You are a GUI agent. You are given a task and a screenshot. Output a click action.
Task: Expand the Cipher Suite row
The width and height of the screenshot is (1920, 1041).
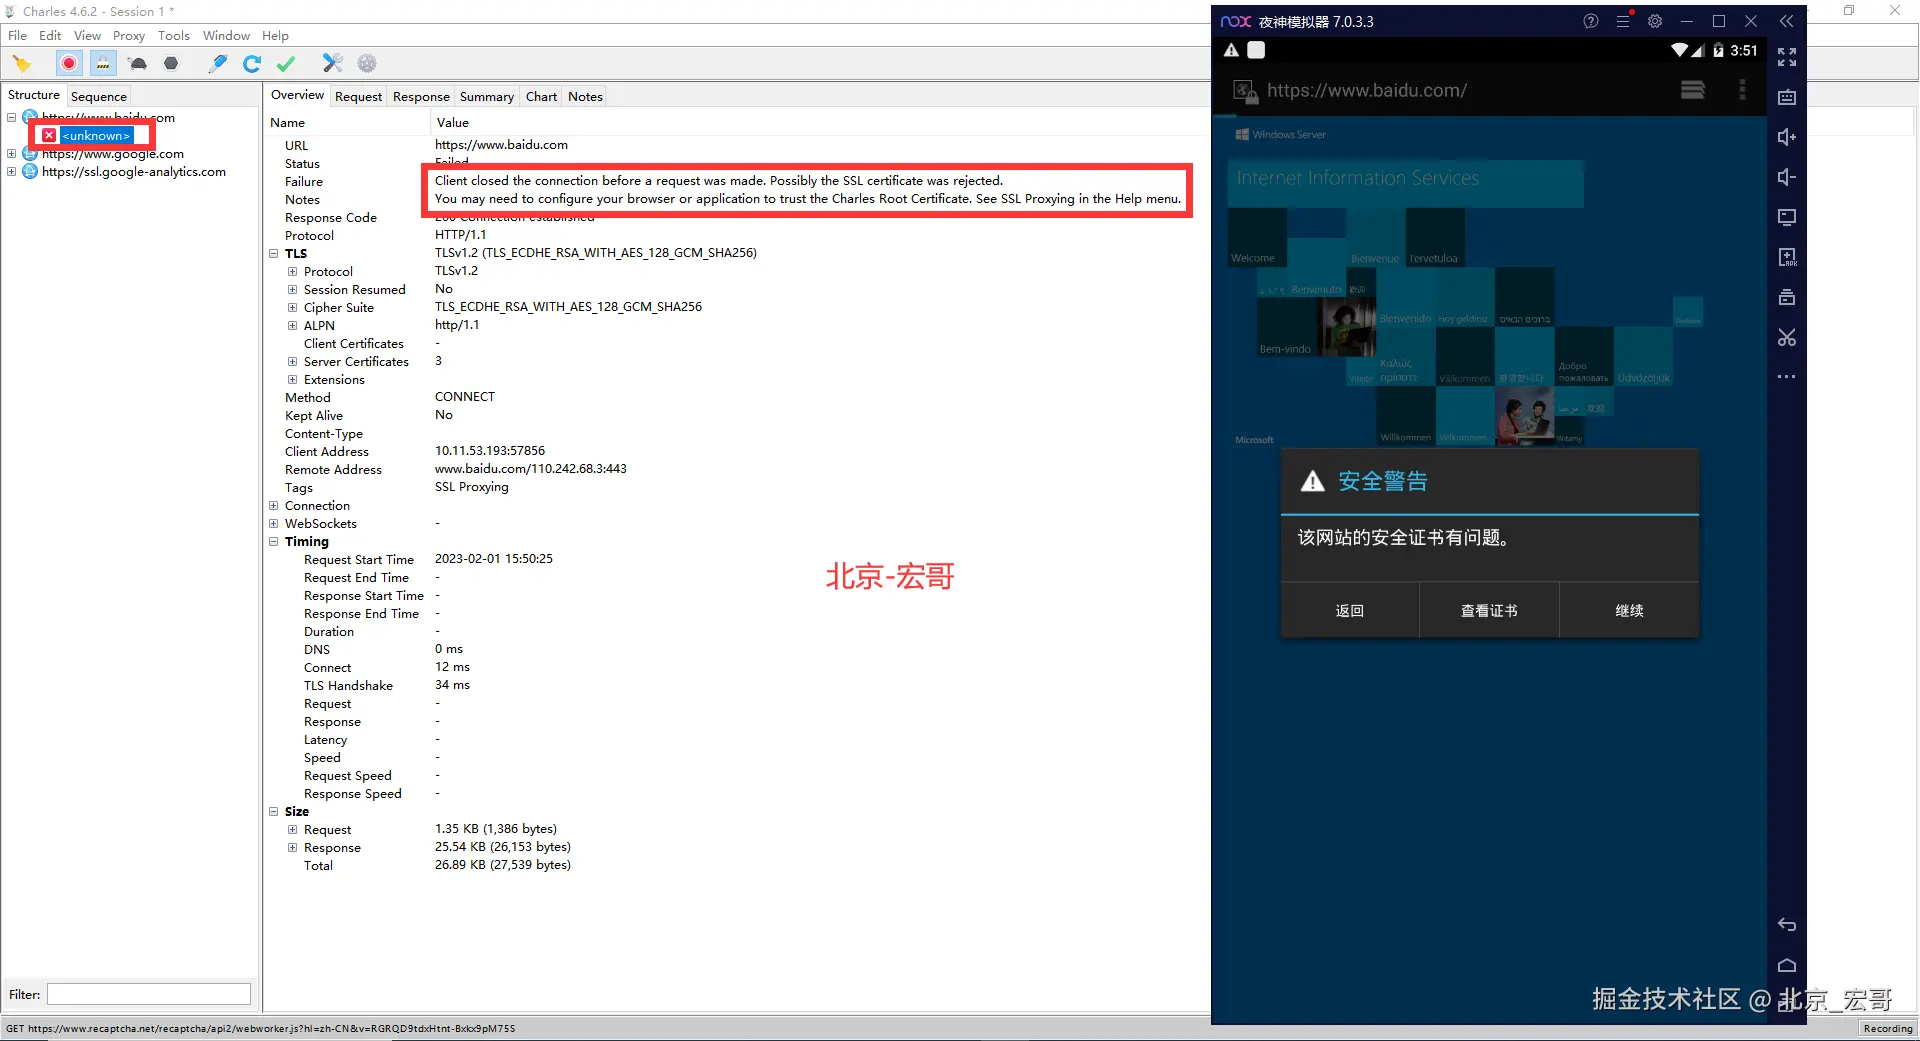292,307
